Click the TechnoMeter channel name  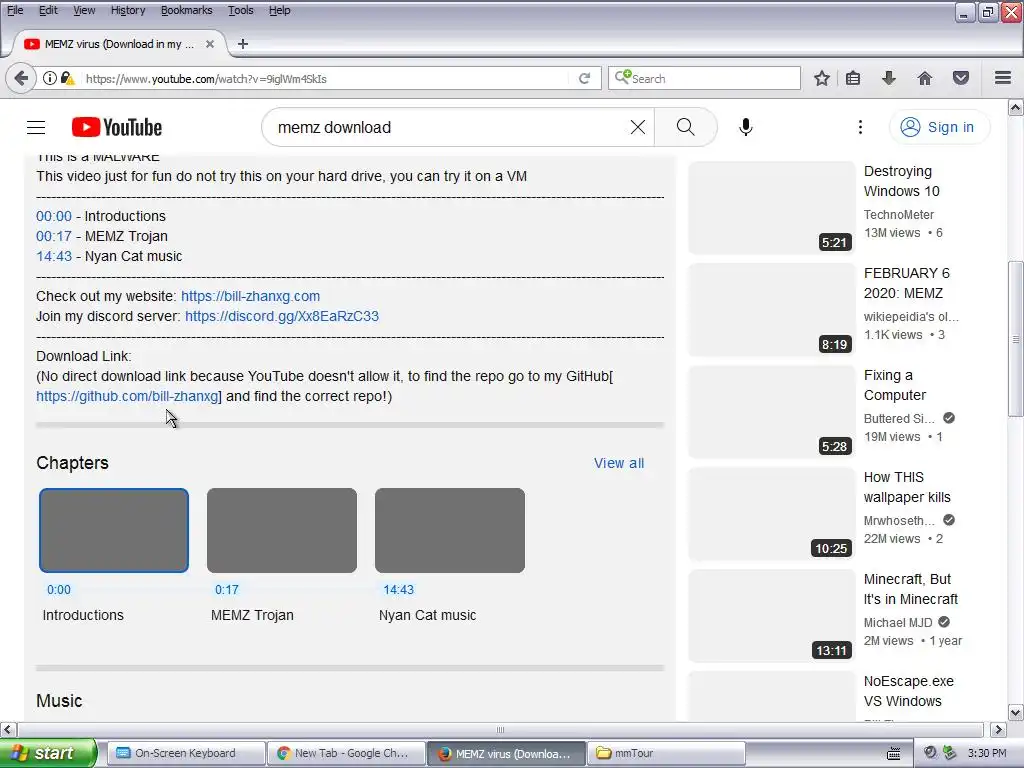[899, 215]
